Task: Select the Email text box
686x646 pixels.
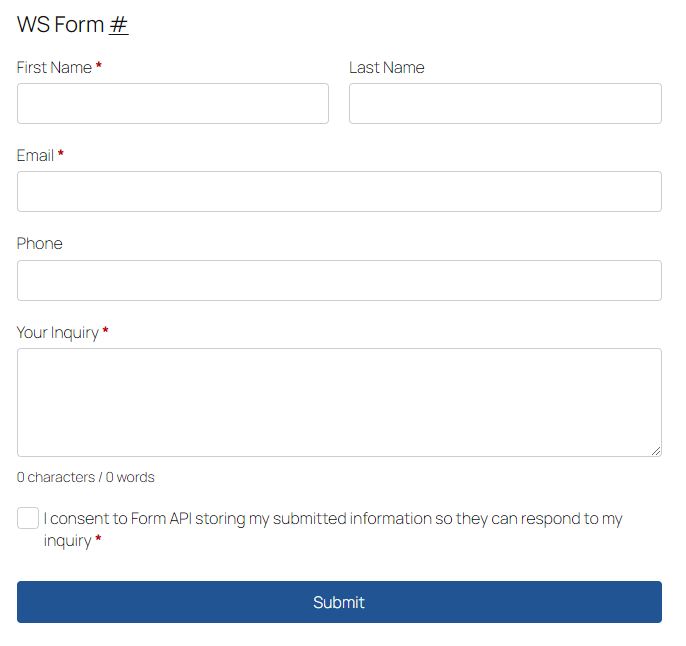Action: (x=339, y=192)
